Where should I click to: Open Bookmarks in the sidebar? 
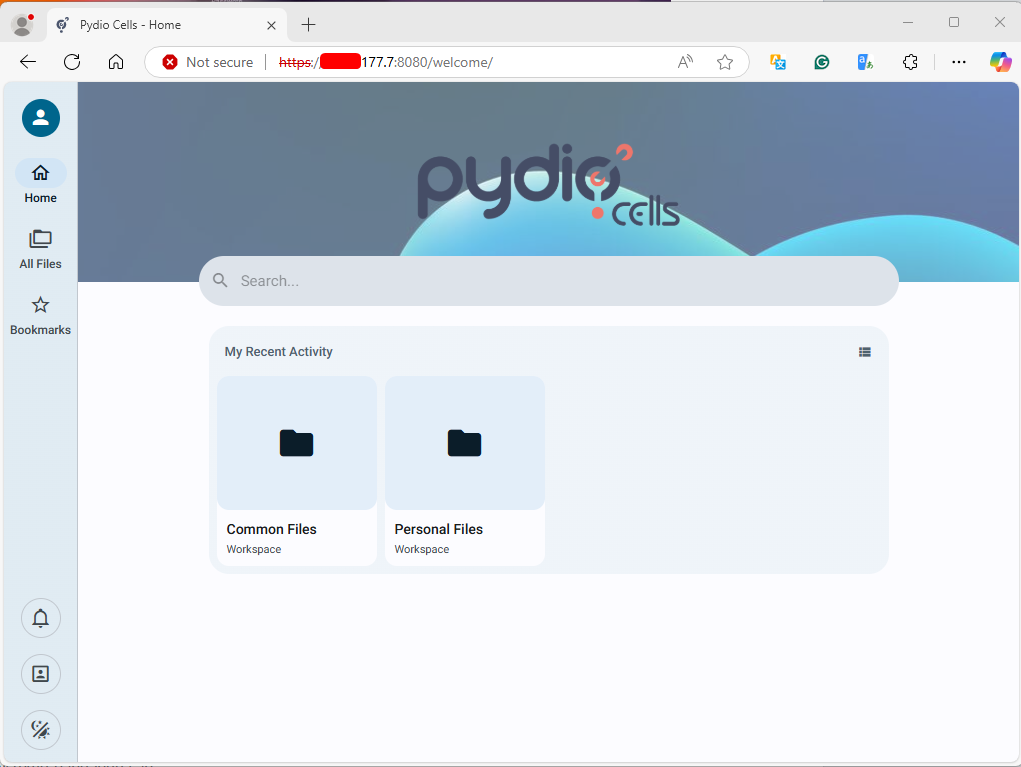pos(40,316)
